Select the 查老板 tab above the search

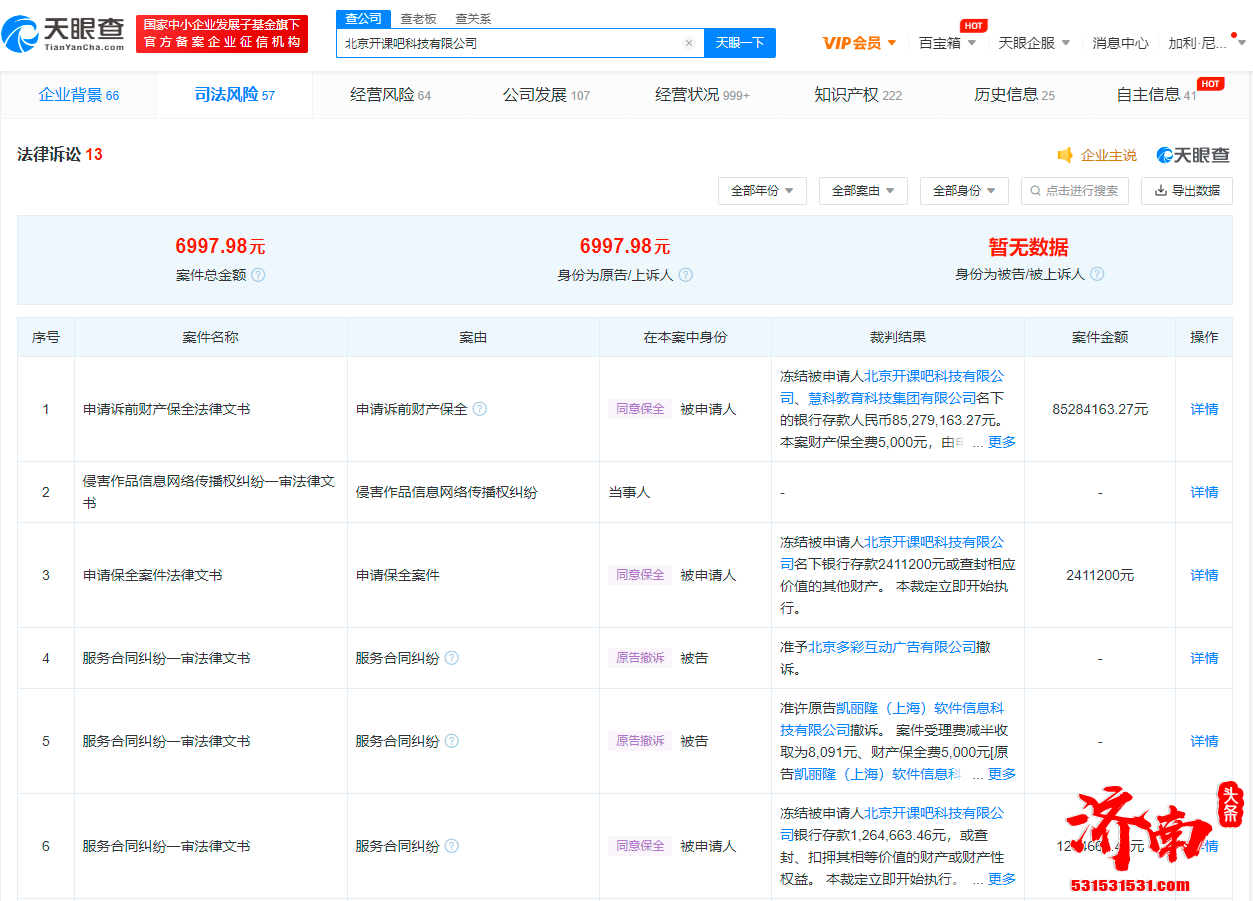417,18
